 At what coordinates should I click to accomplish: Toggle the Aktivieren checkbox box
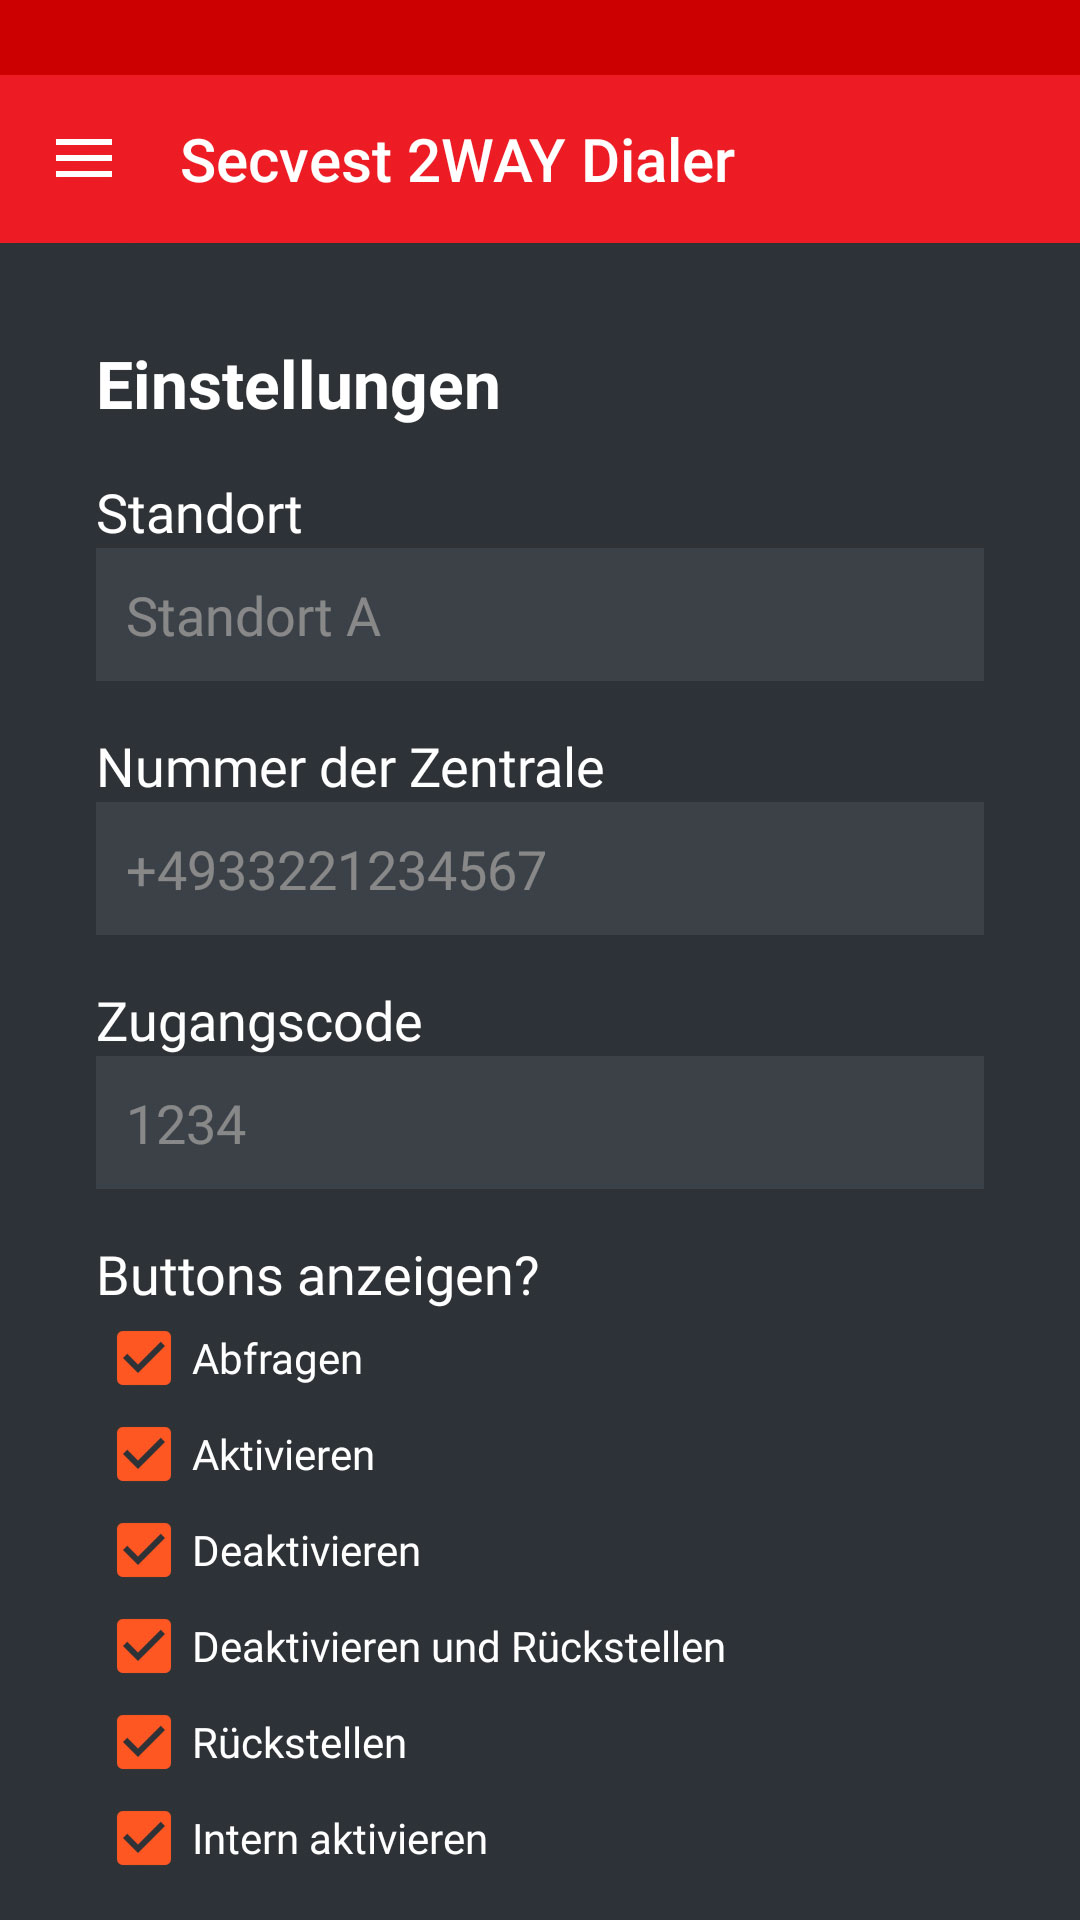click(x=144, y=1455)
